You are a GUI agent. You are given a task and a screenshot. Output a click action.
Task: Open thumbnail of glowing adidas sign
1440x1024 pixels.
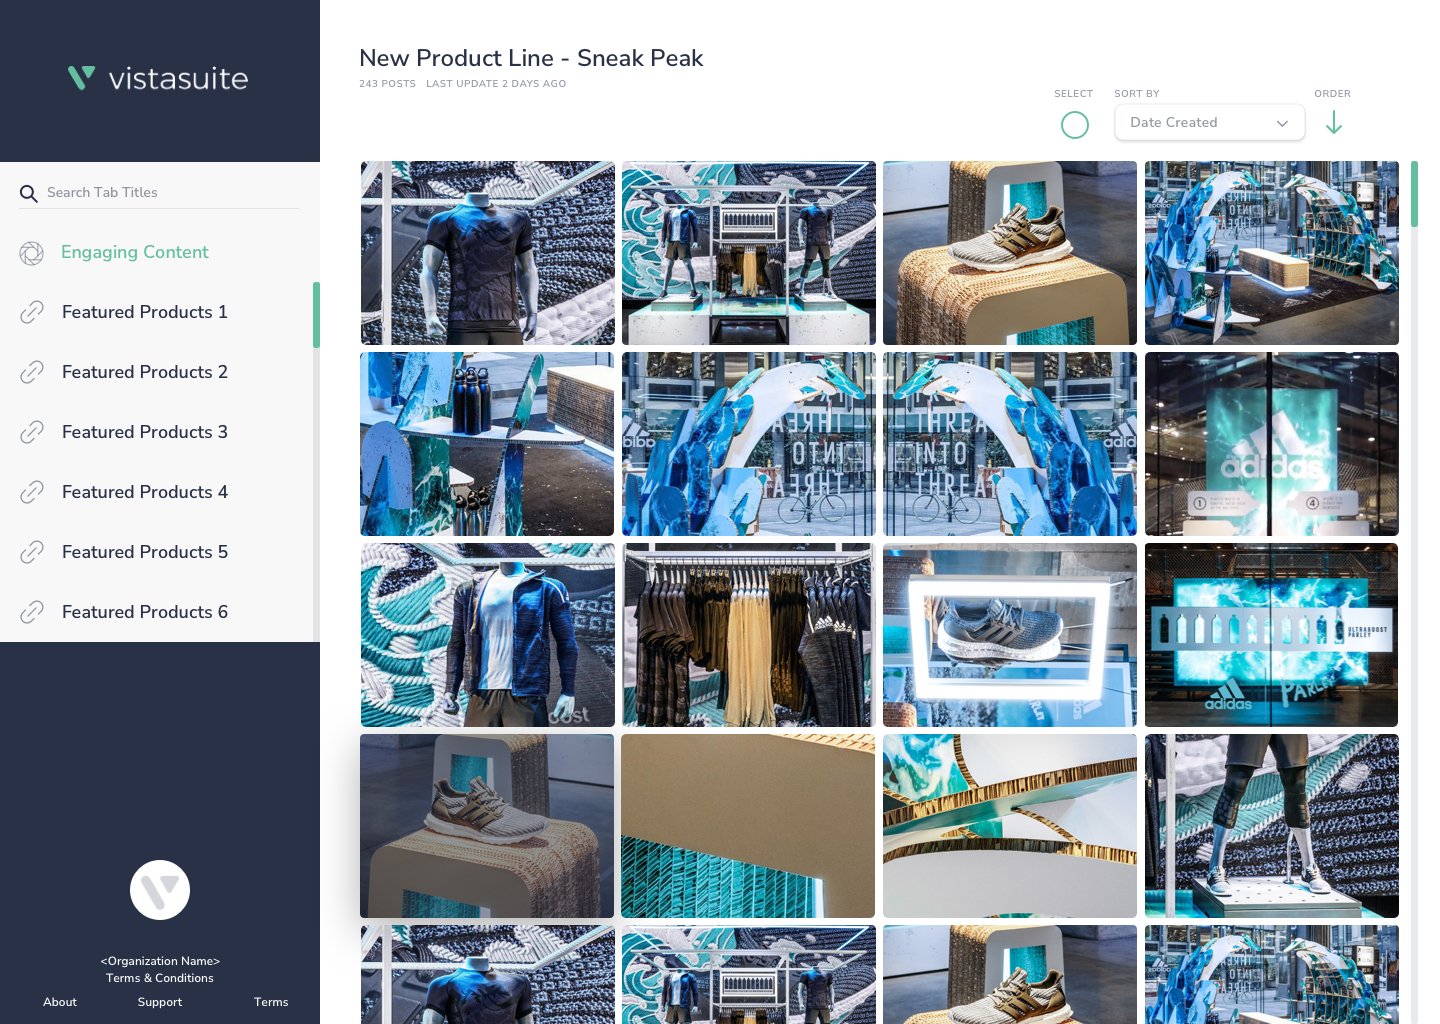pyautogui.click(x=1272, y=444)
